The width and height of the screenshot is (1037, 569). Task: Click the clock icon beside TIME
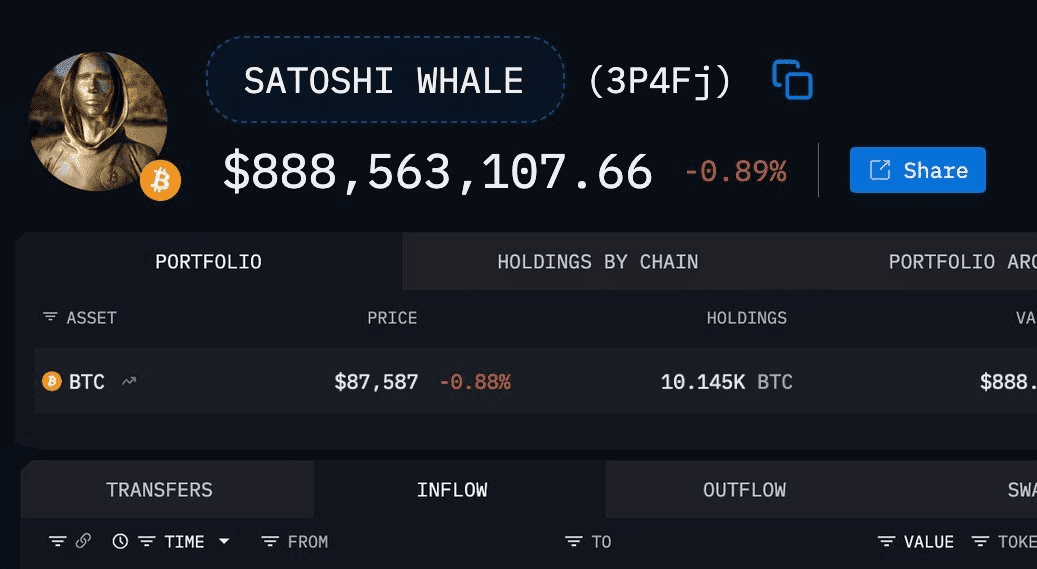tap(120, 541)
